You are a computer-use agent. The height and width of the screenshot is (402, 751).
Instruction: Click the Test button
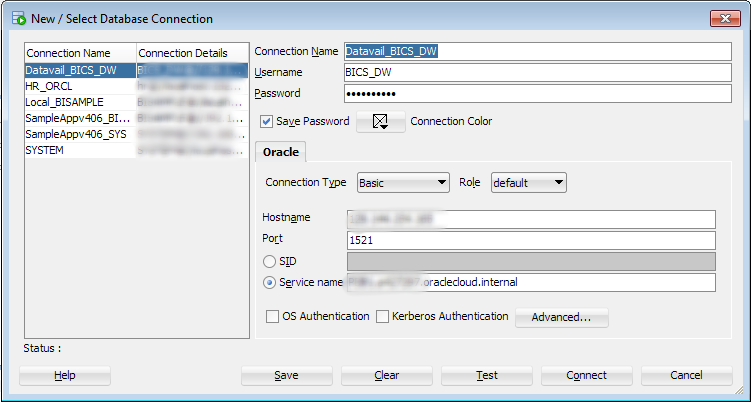(x=487, y=375)
